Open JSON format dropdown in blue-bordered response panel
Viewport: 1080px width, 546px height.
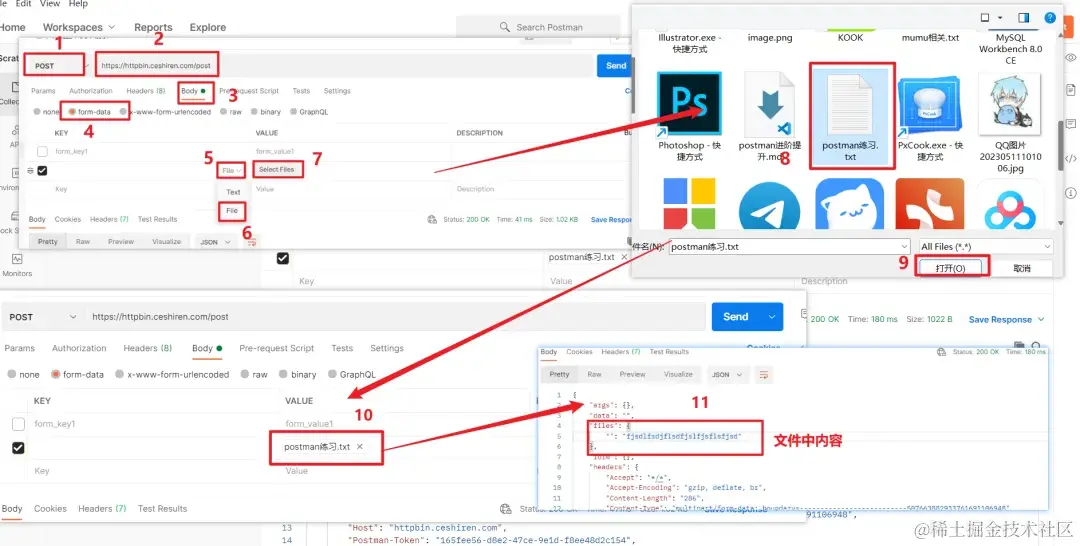click(x=727, y=375)
